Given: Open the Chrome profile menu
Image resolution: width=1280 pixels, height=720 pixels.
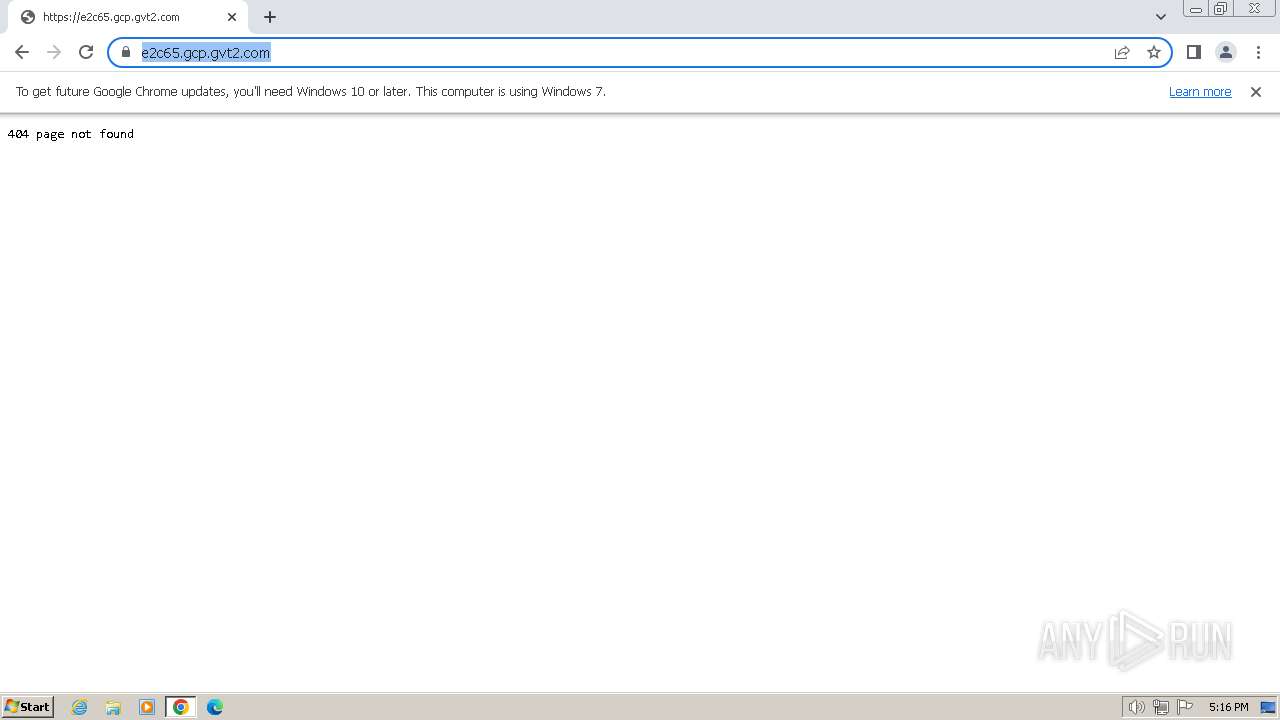Looking at the screenshot, I should point(1226,52).
